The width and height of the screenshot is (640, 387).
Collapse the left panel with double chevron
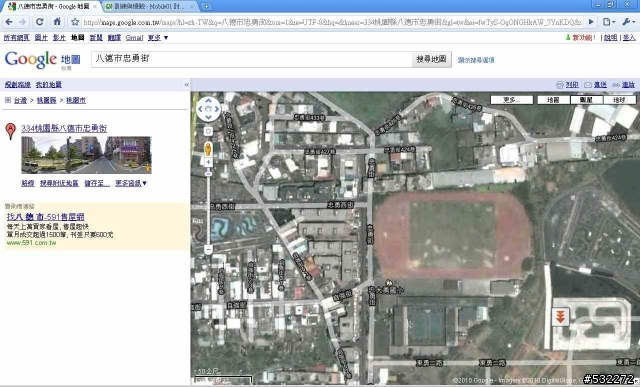pyautogui.click(x=187, y=85)
